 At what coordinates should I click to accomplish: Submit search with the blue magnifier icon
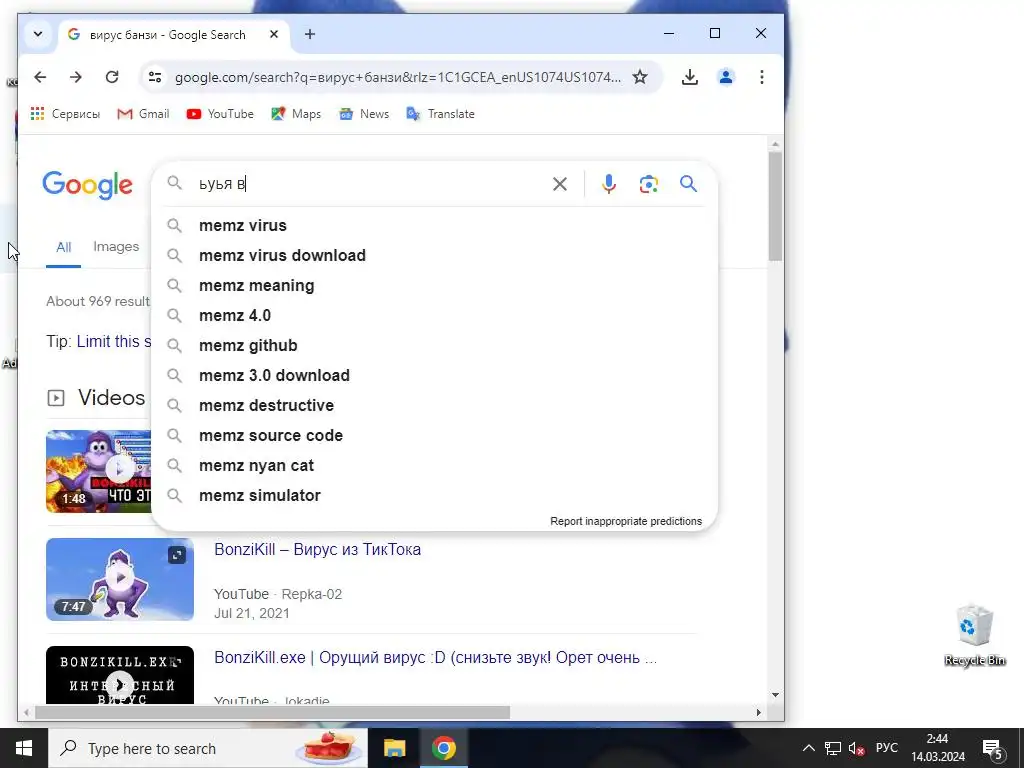click(688, 184)
